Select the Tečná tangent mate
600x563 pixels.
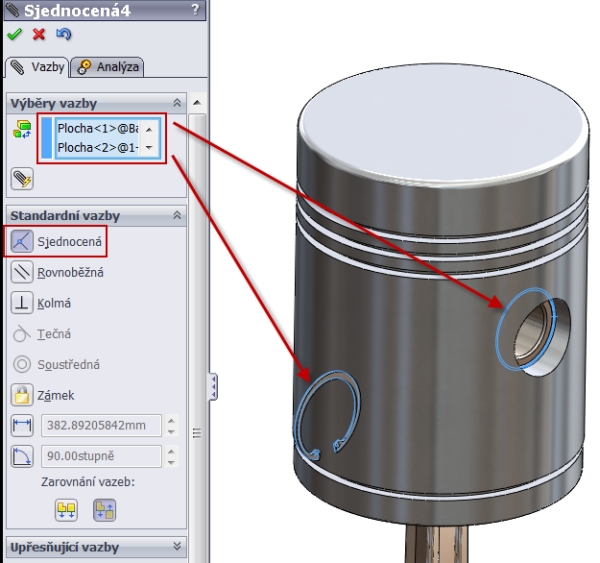coord(41,334)
